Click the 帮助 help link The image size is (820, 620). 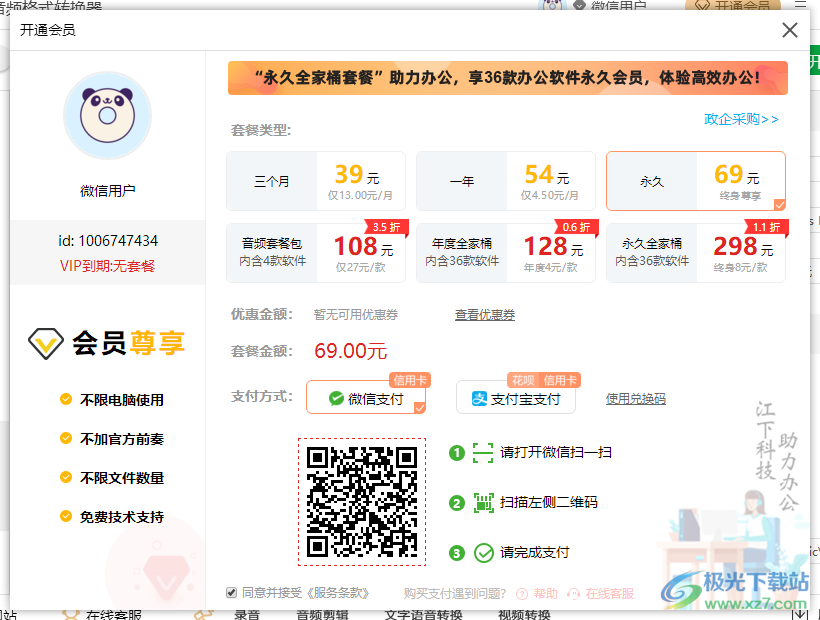coord(545,594)
